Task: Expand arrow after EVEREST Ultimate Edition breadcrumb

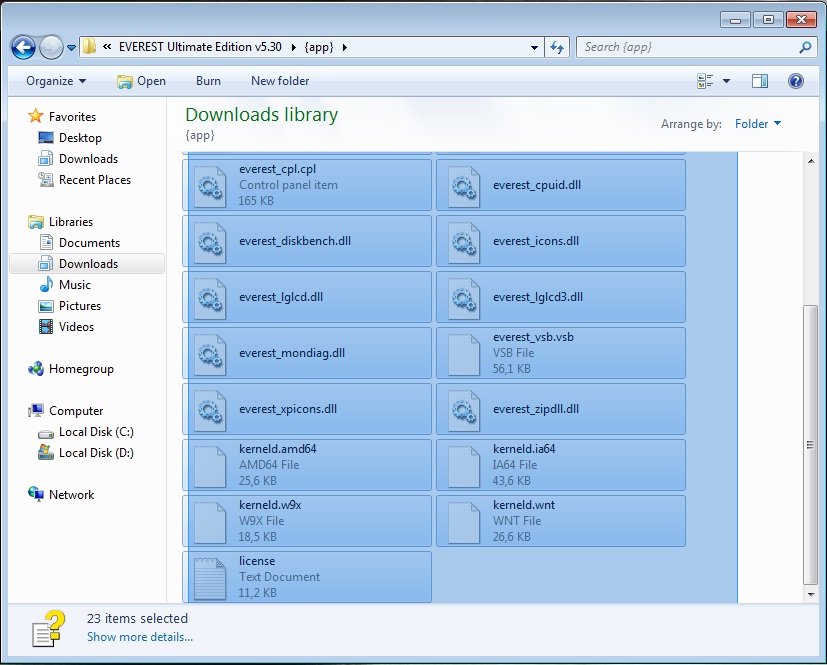Action: (x=294, y=47)
